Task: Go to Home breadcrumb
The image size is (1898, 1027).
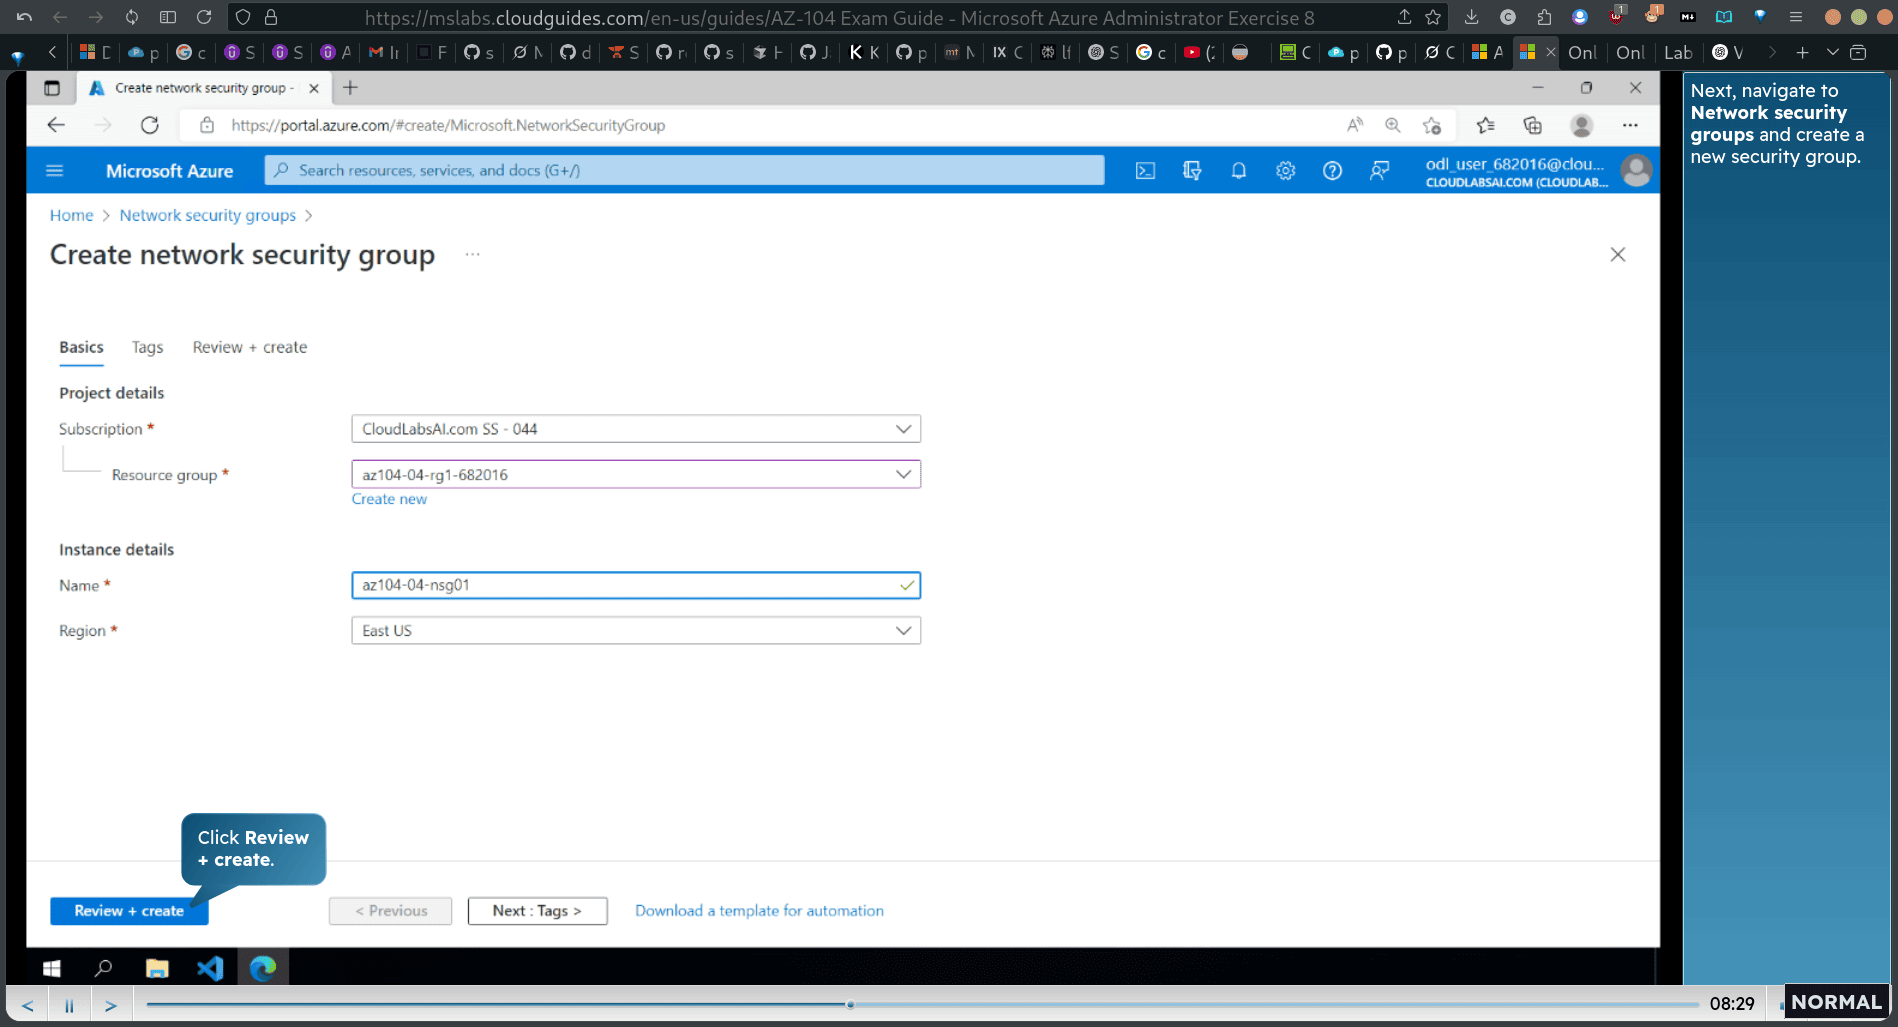Action: (71, 215)
